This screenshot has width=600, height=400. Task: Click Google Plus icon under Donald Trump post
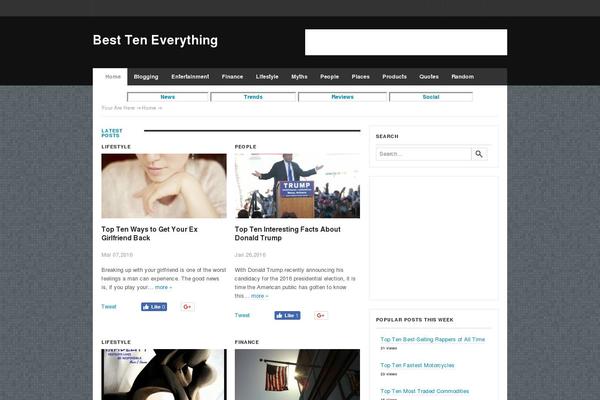[x=321, y=315]
